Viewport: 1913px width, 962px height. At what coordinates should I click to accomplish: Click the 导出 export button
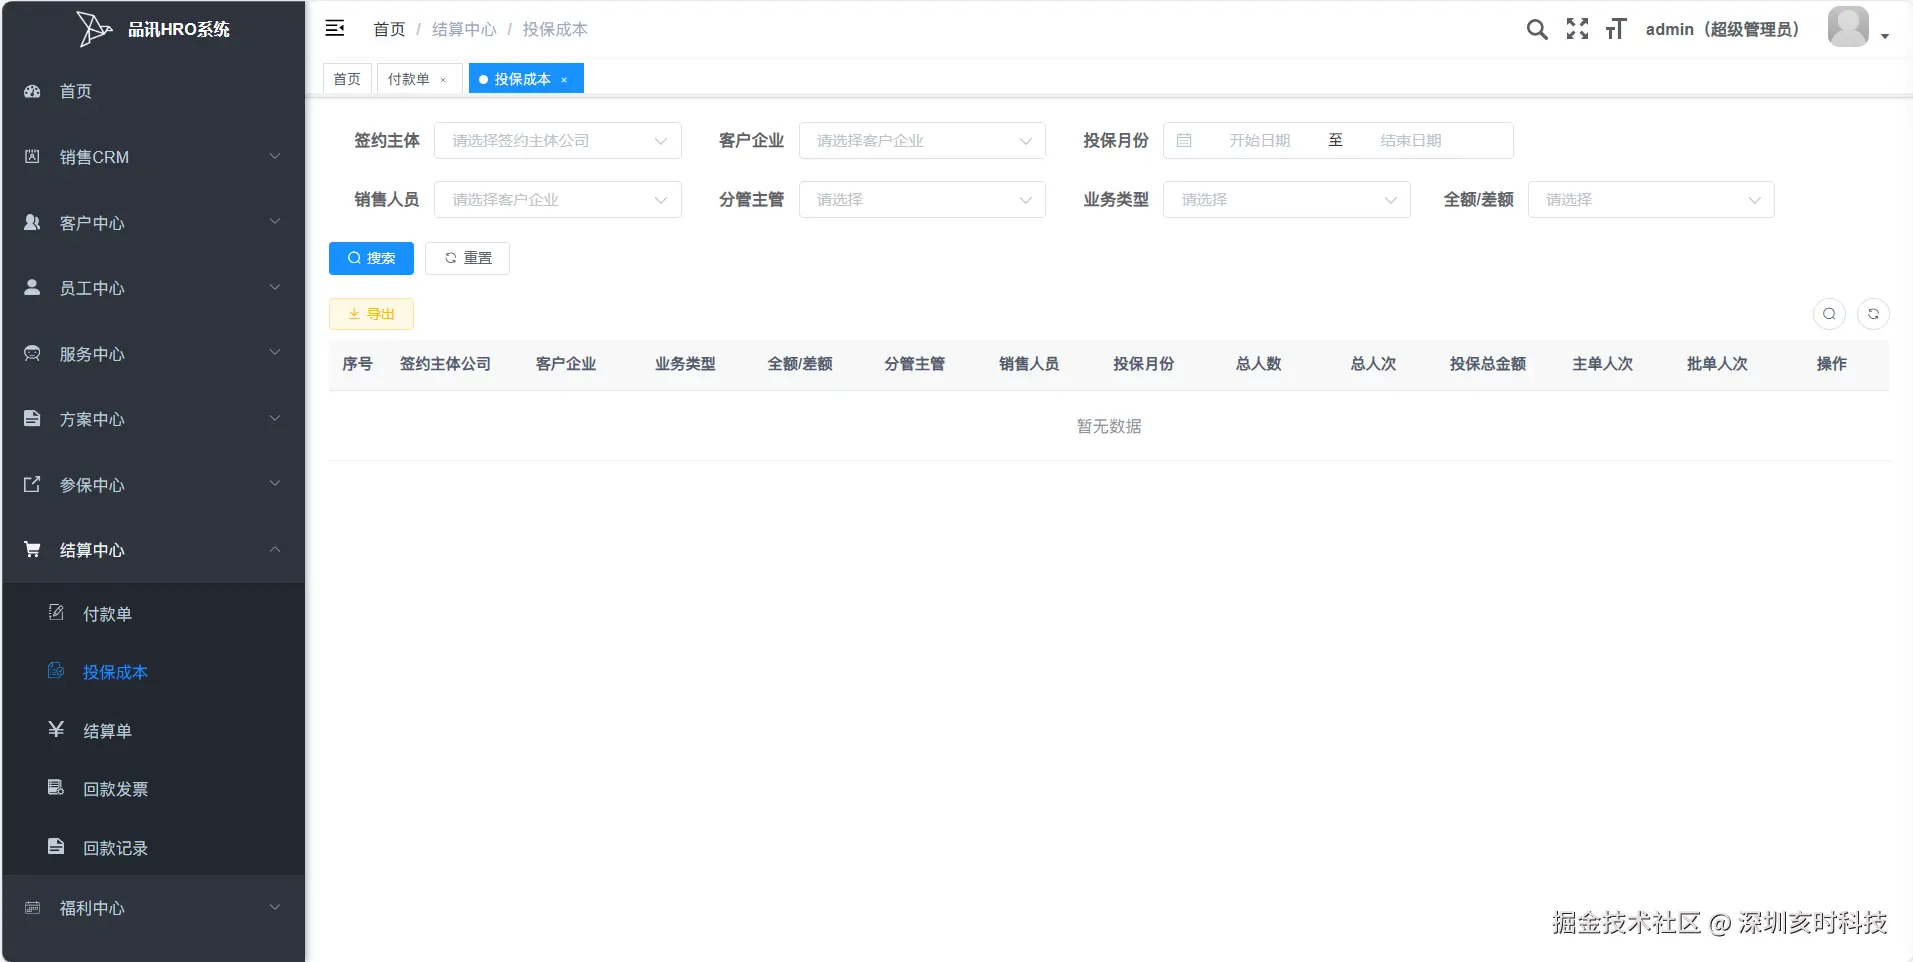coord(371,314)
